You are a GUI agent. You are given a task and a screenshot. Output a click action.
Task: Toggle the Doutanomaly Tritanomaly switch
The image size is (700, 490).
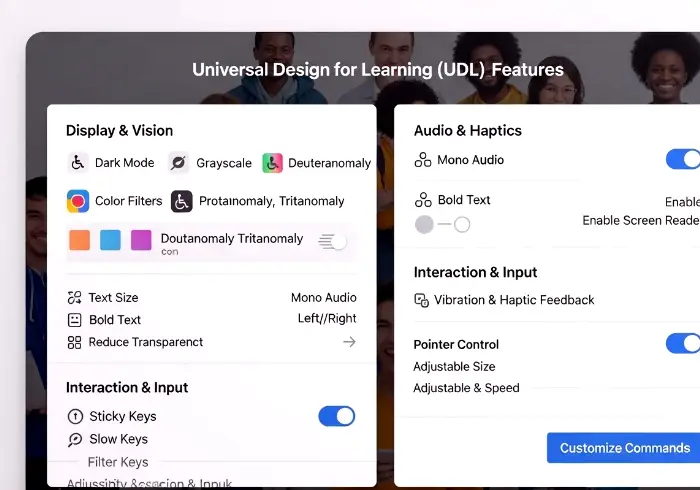pyautogui.click(x=333, y=242)
